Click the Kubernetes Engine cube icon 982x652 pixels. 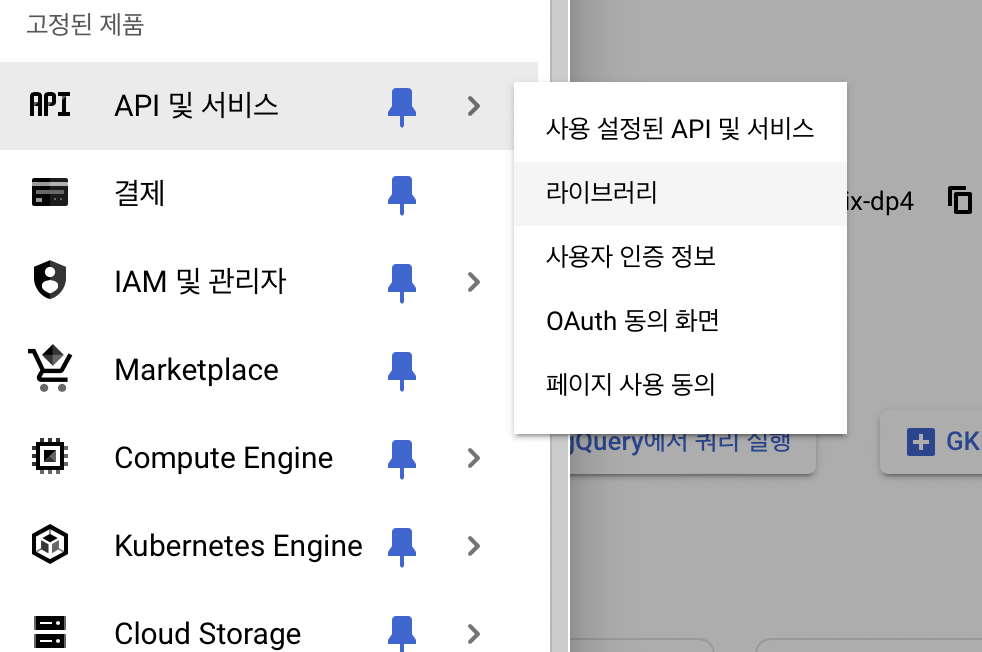tap(49, 544)
